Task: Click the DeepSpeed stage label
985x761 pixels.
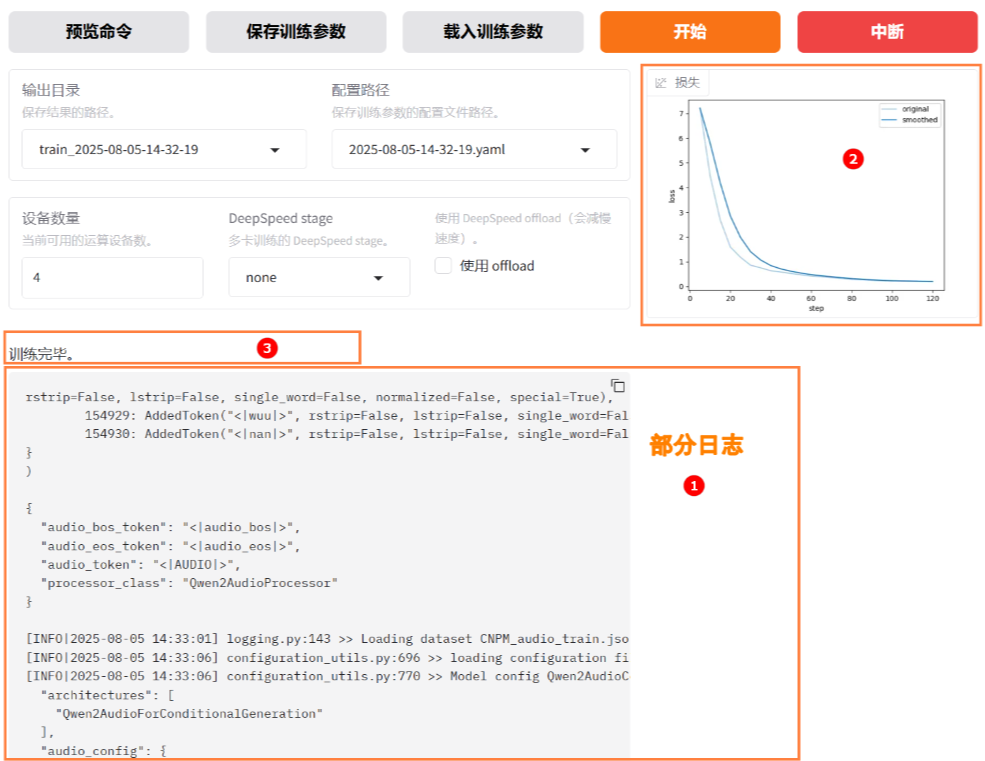Action: (x=281, y=219)
